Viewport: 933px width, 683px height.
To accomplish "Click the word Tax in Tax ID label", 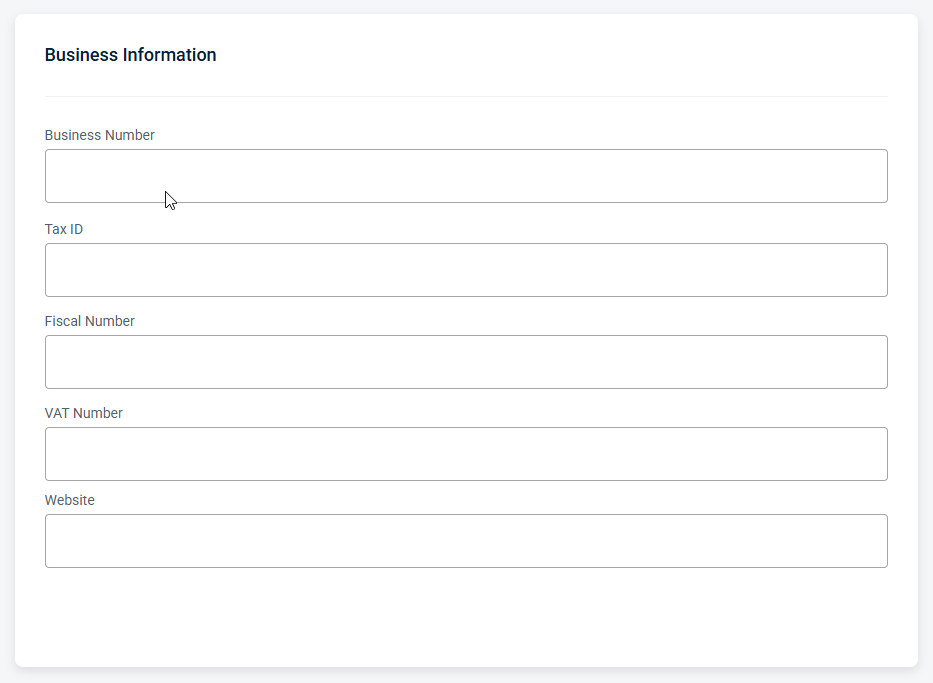I will [x=55, y=229].
